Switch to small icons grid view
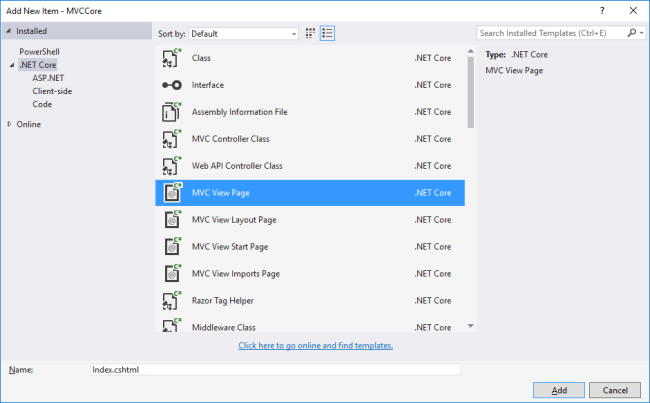The width and height of the screenshot is (650, 403). pyautogui.click(x=310, y=33)
